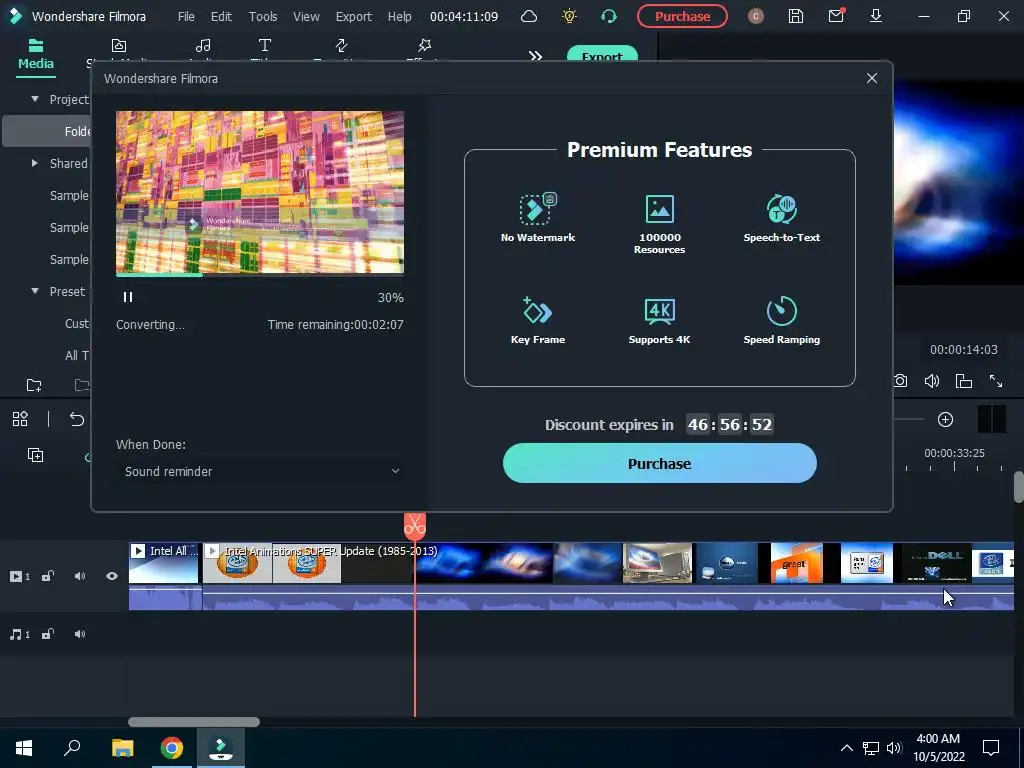Click the red playhead scissors marker
The image size is (1024, 768).
(x=415, y=525)
